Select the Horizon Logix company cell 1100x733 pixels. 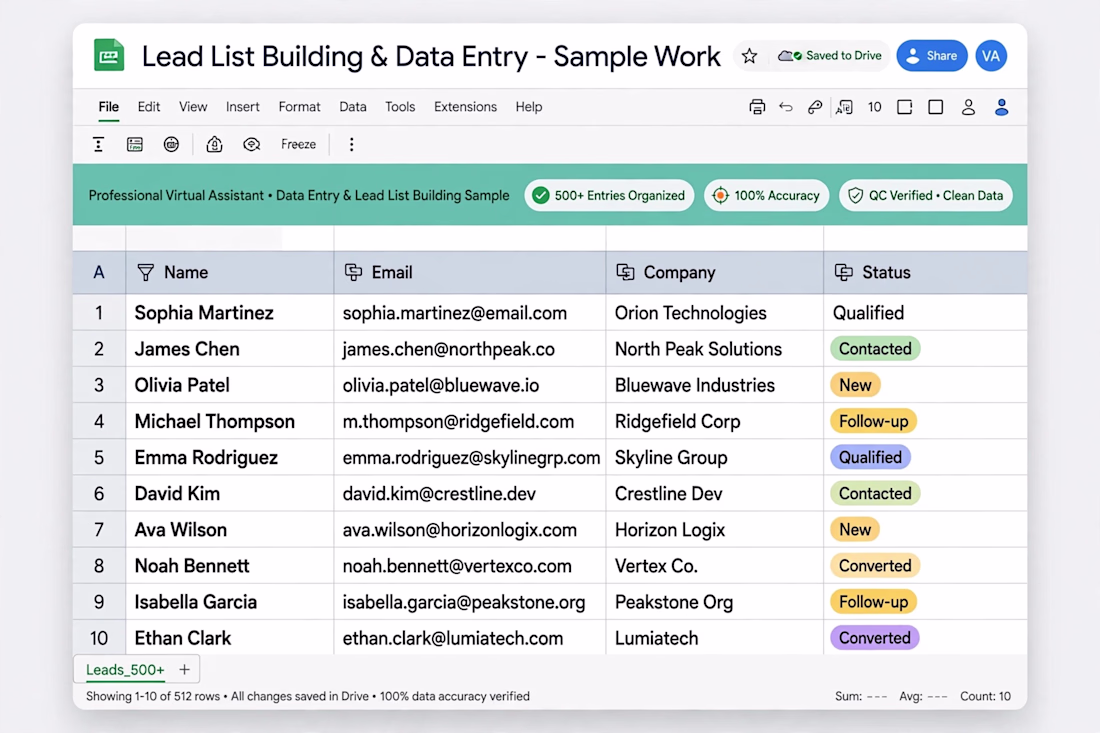[715, 530]
